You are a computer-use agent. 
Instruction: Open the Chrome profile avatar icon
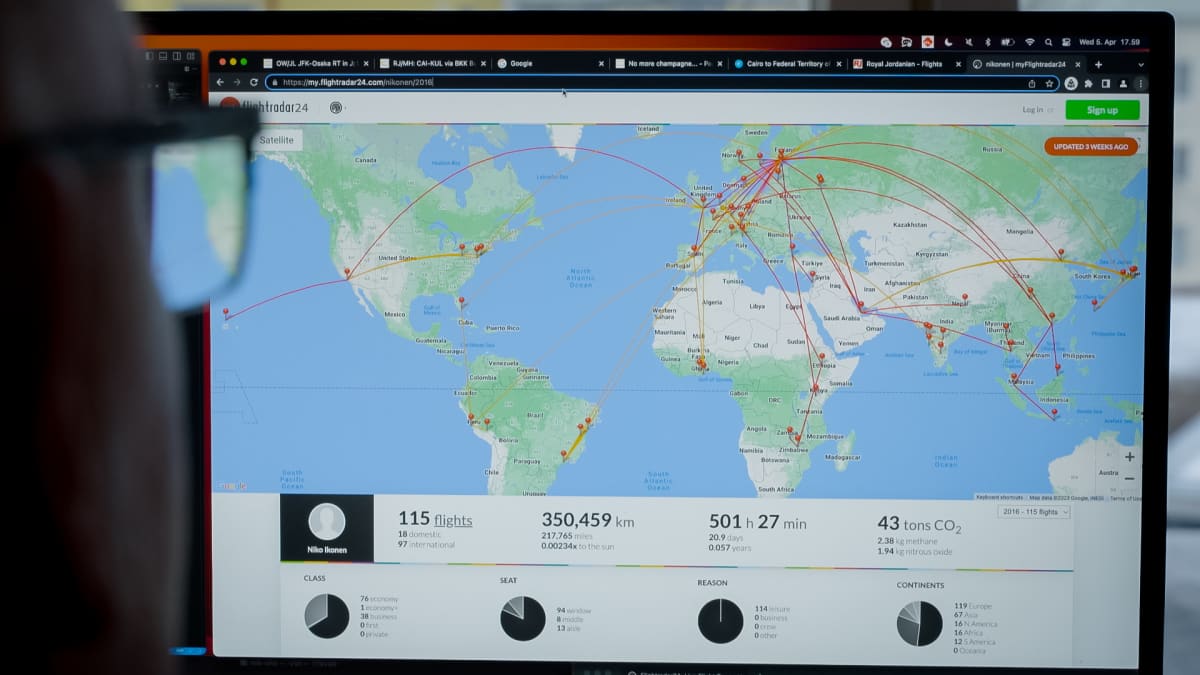tap(1123, 83)
